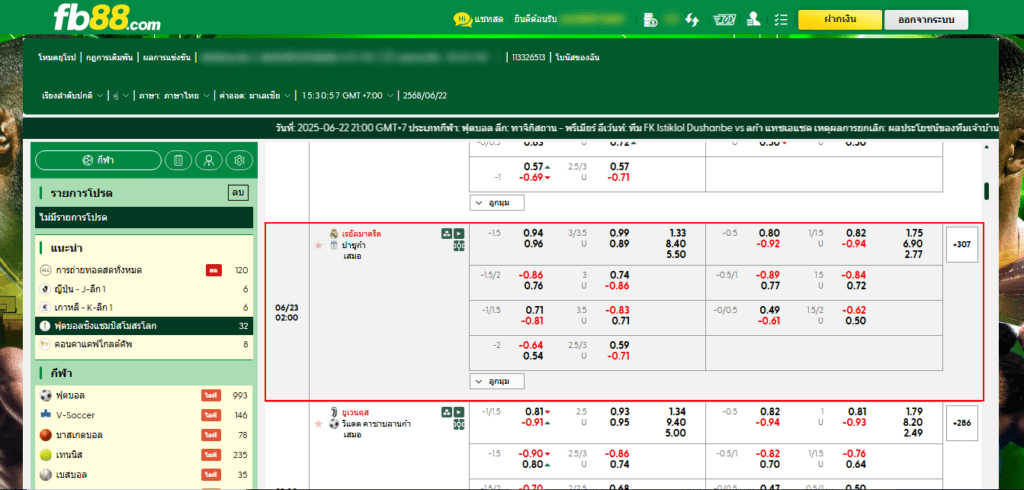Click draw 1X2 odds 5.50
Screen dimensions: 1024x490
[678, 255]
